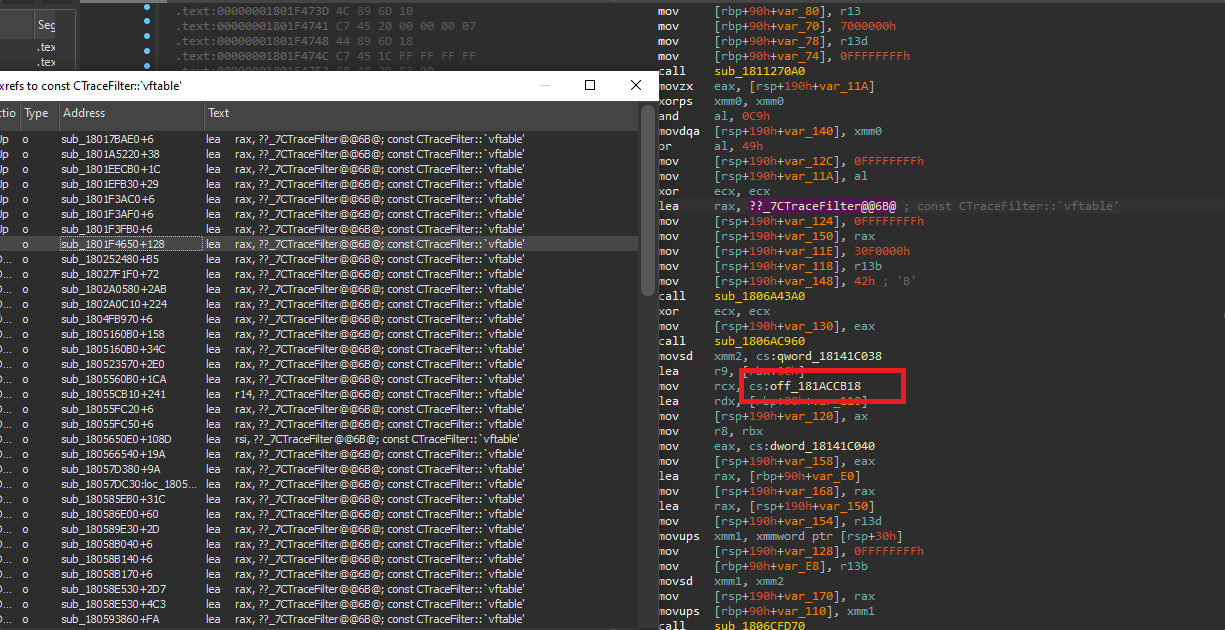Click the sub_1802A0C10+224 xref entry
1225x630 pixels.
coord(319,304)
